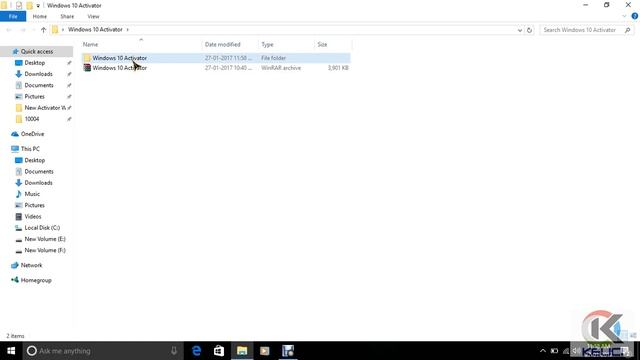640x360 pixels.
Task: Expand breadcrumb arrow after Windows 10 Activator
Action: coord(127,30)
